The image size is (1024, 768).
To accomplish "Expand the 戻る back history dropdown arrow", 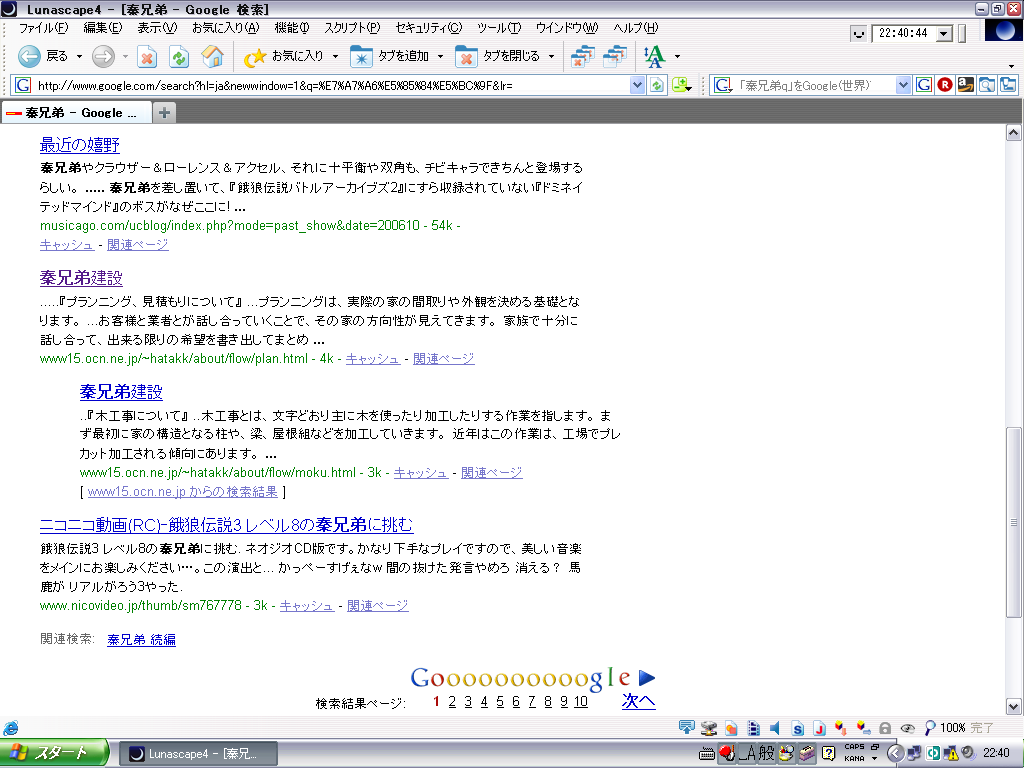I will point(80,57).
